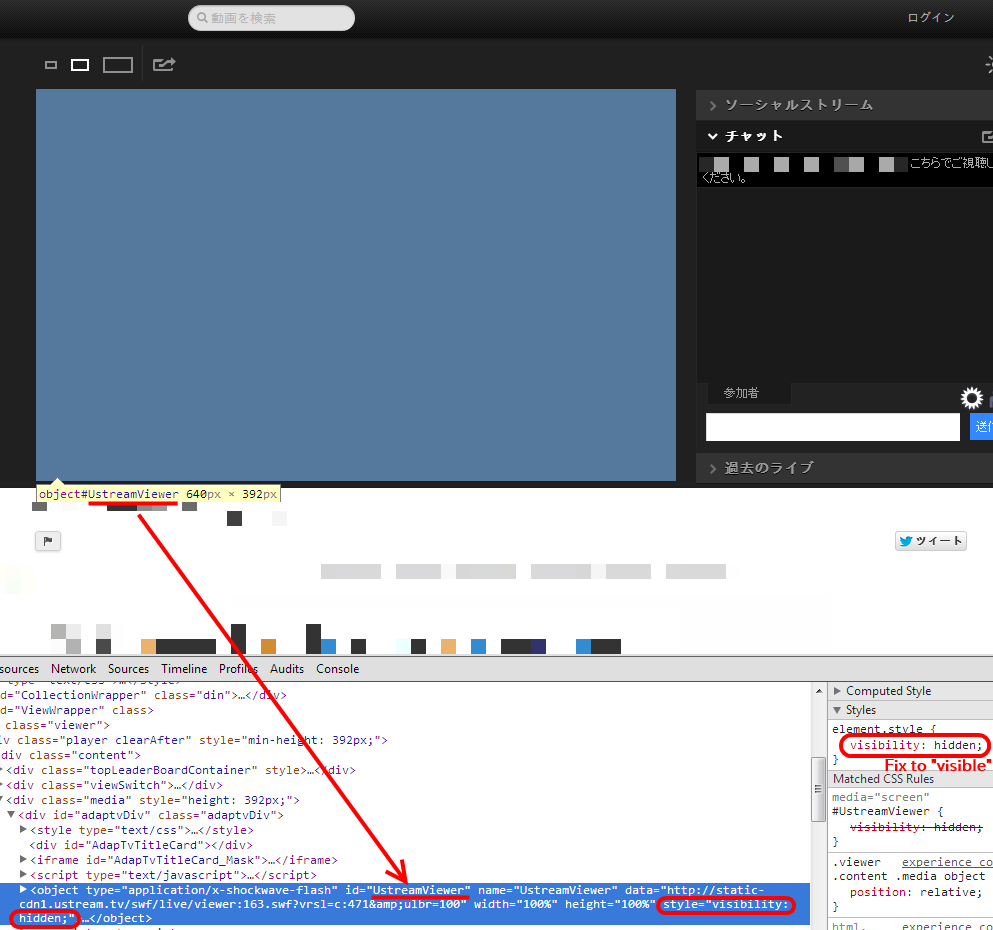This screenshot has width=993, height=930.
Task: Select the ViewWrapper row
Action: click(77, 710)
